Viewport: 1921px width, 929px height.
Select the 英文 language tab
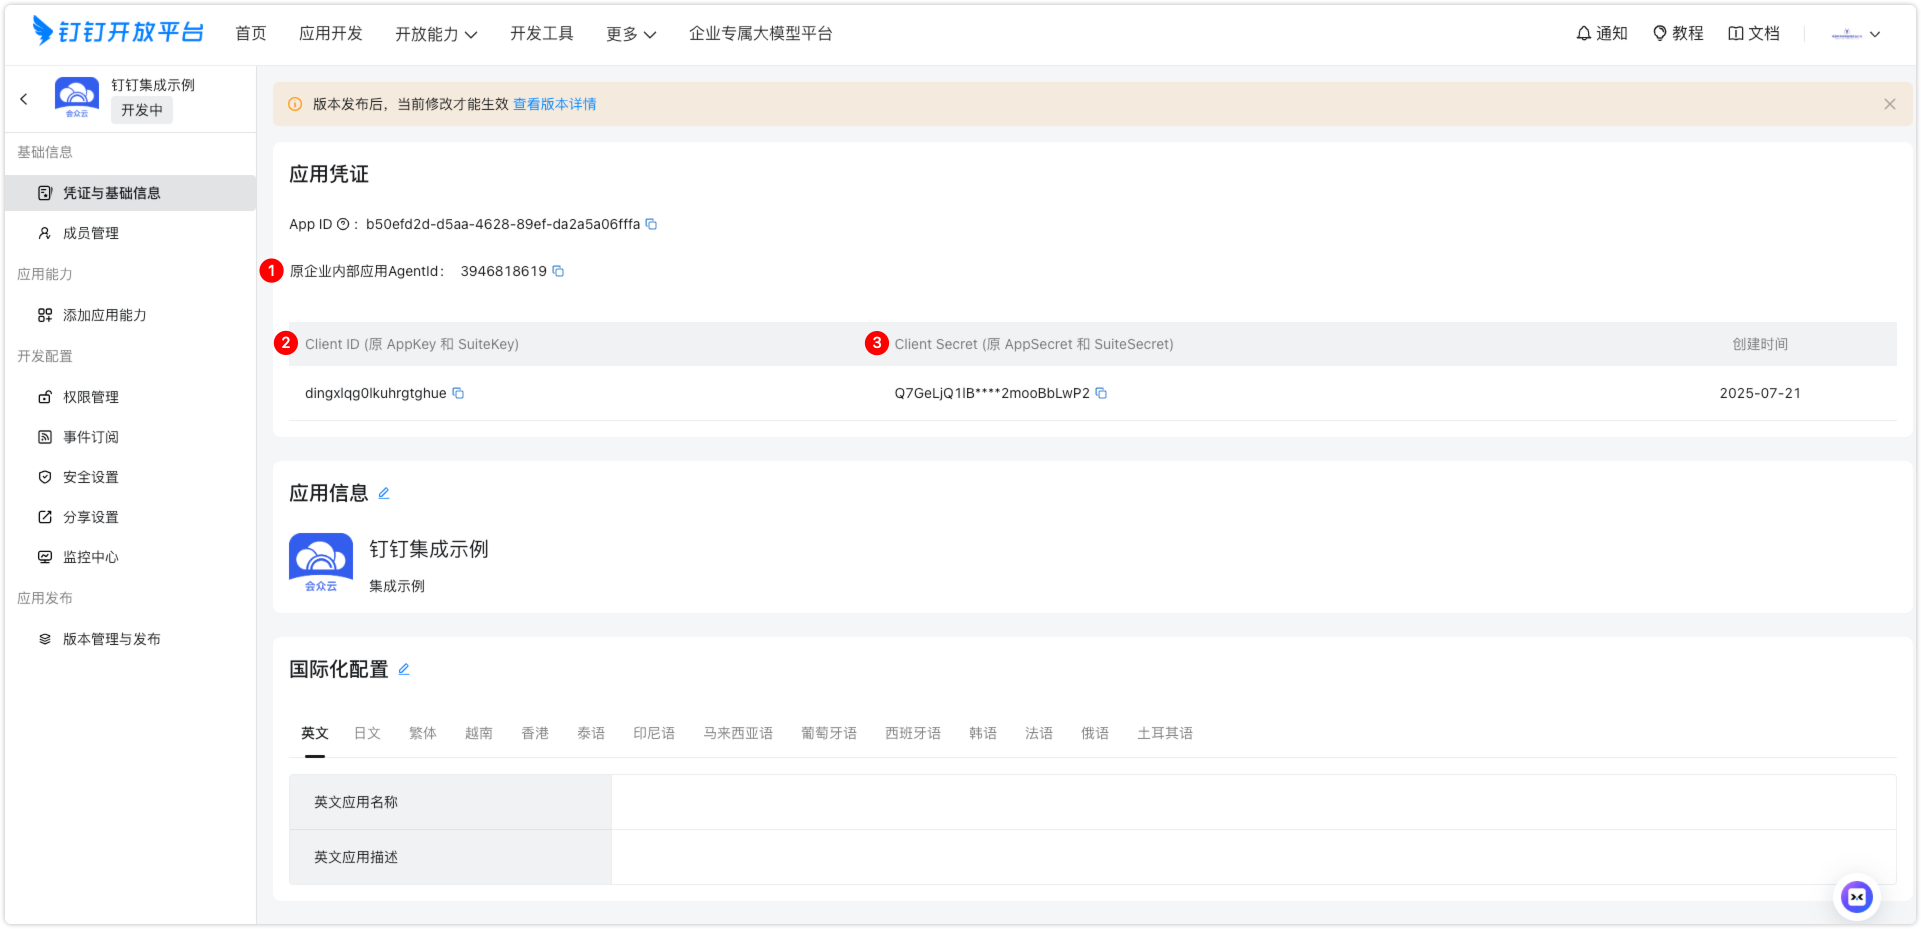[315, 733]
